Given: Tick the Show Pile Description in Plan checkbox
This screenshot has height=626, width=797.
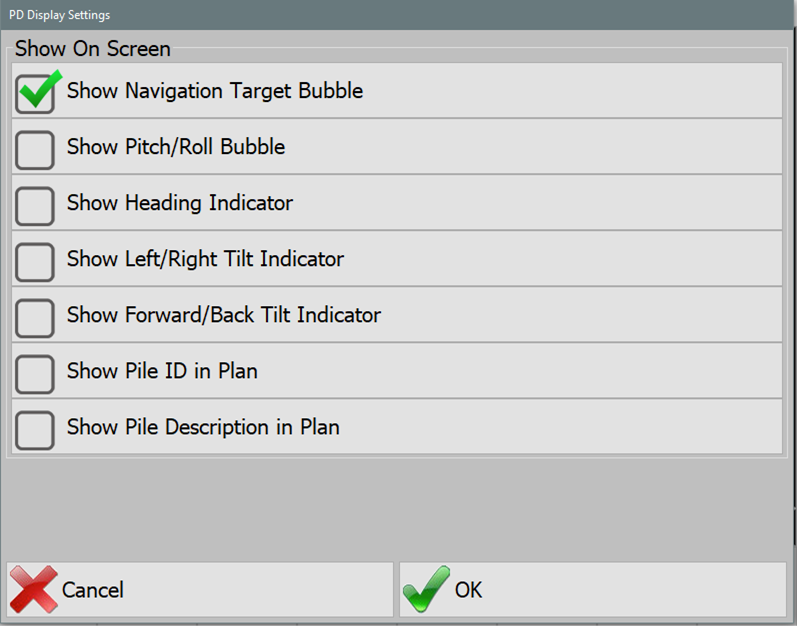Looking at the screenshot, I should 36,428.
